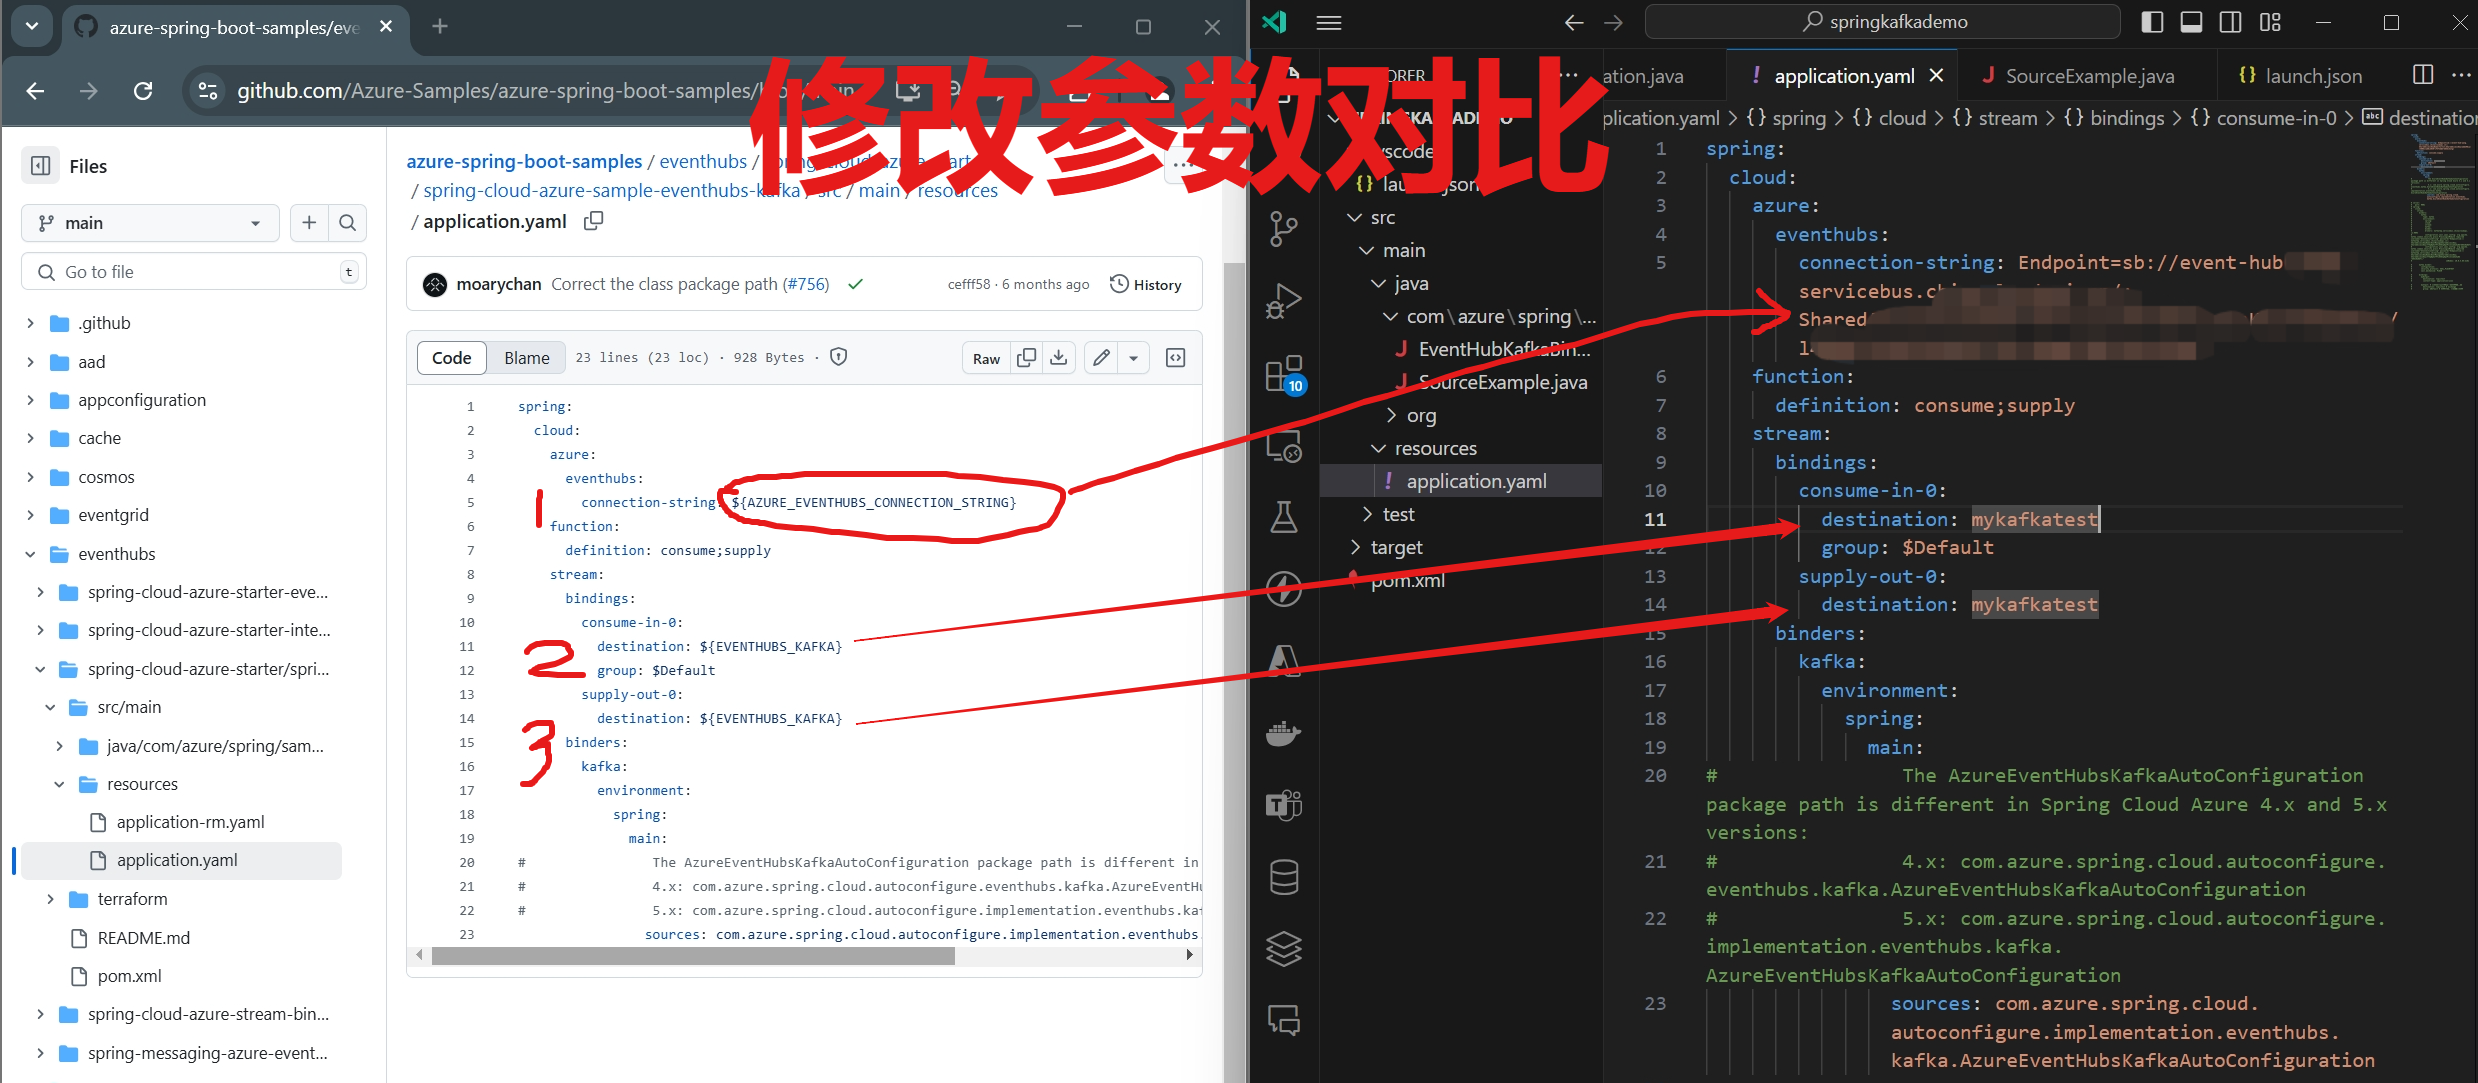Open the Source Control view in VS Code
This screenshot has width=2478, height=1083.
pos(1283,229)
